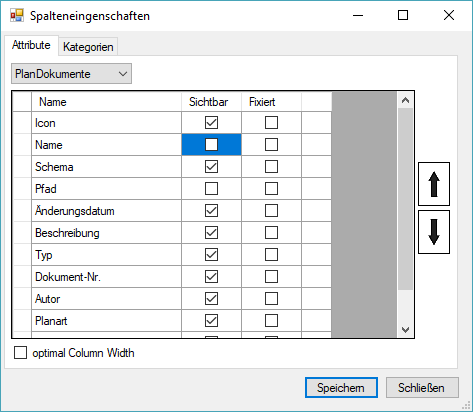Enable Fixiert for Icon row
The height and width of the screenshot is (412, 473).
(x=271, y=123)
